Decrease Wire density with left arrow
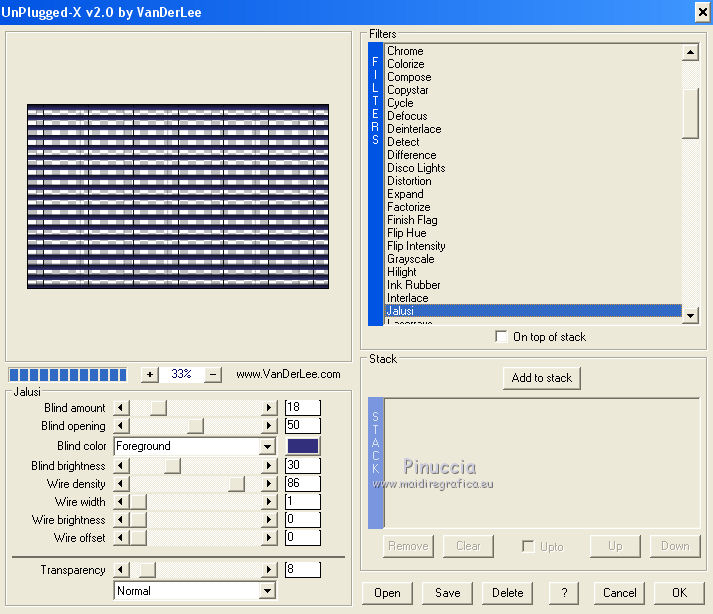Screen dimensions: 713x614 [x=121, y=483]
